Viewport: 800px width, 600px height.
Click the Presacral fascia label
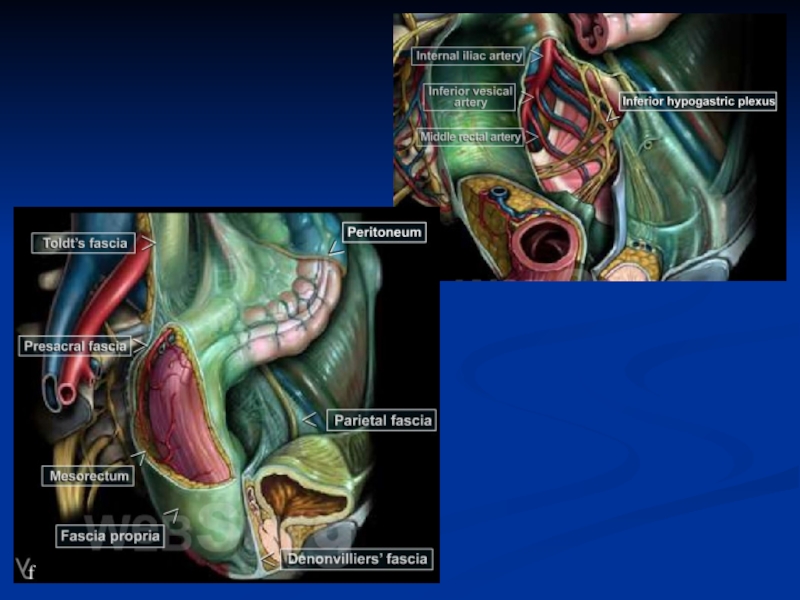[76, 346]
